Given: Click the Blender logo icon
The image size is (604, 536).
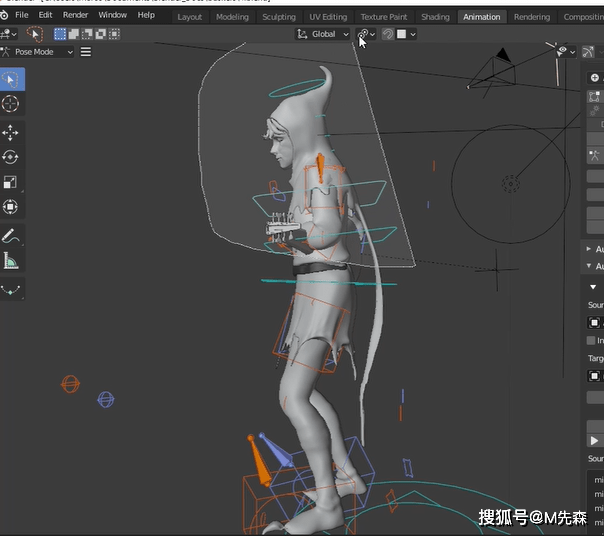Looking at the screenshot, I should point(3,15).
